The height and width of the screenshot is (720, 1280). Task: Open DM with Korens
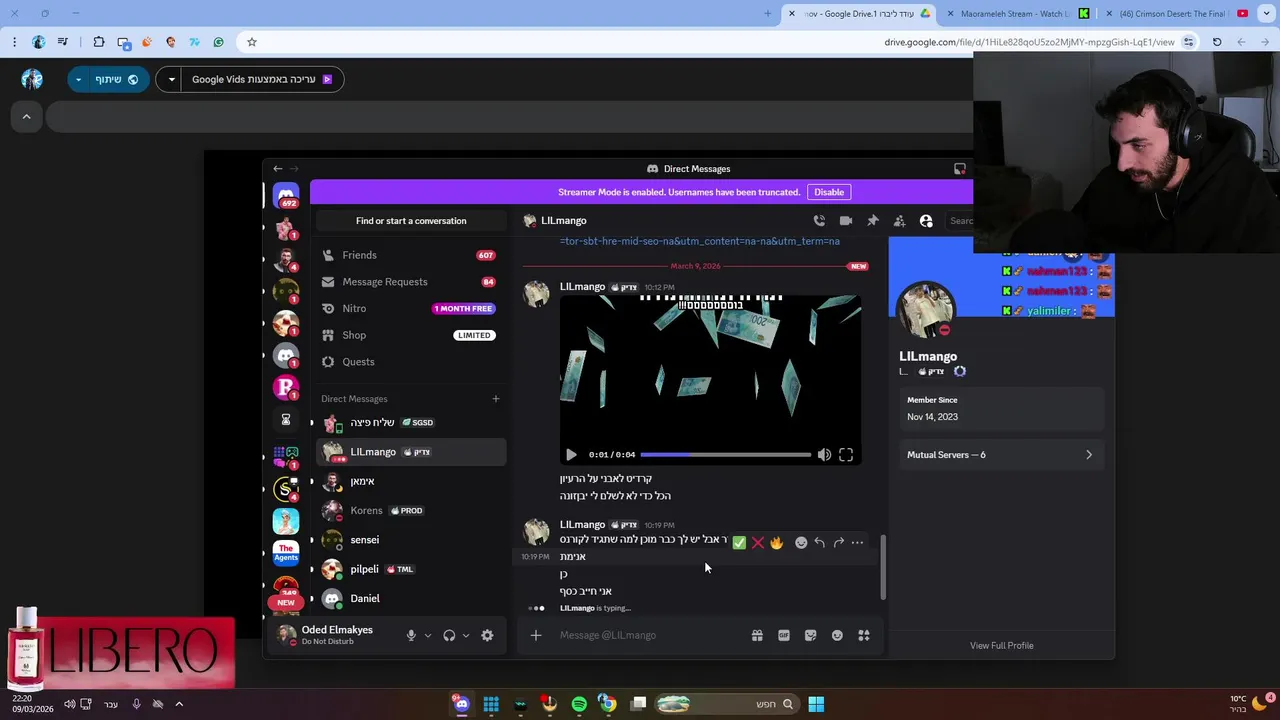[411, 511]
